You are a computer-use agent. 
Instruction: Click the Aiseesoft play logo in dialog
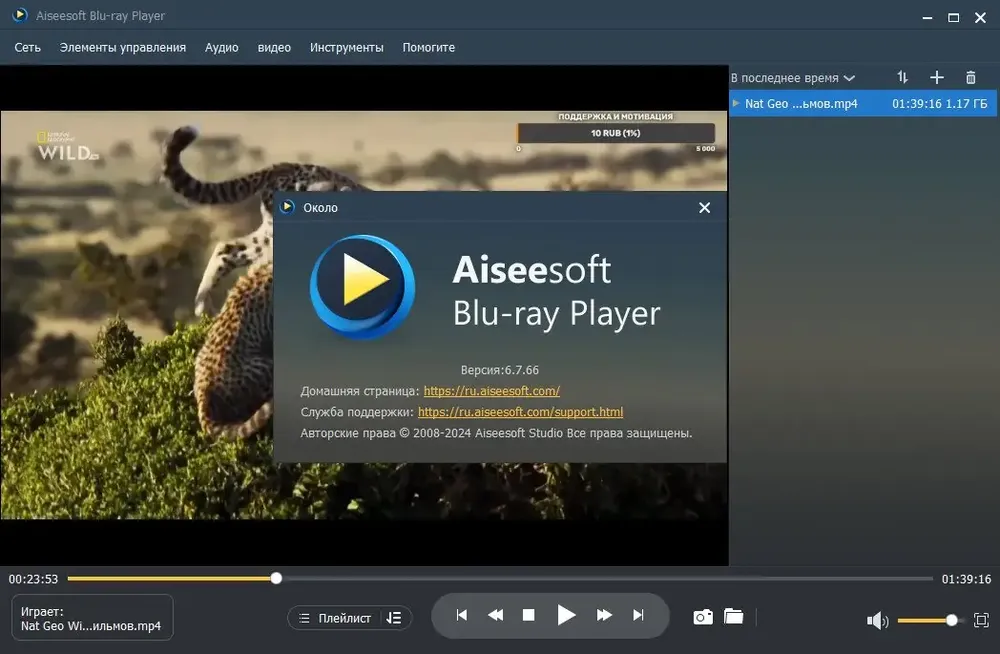coord(362,286)
